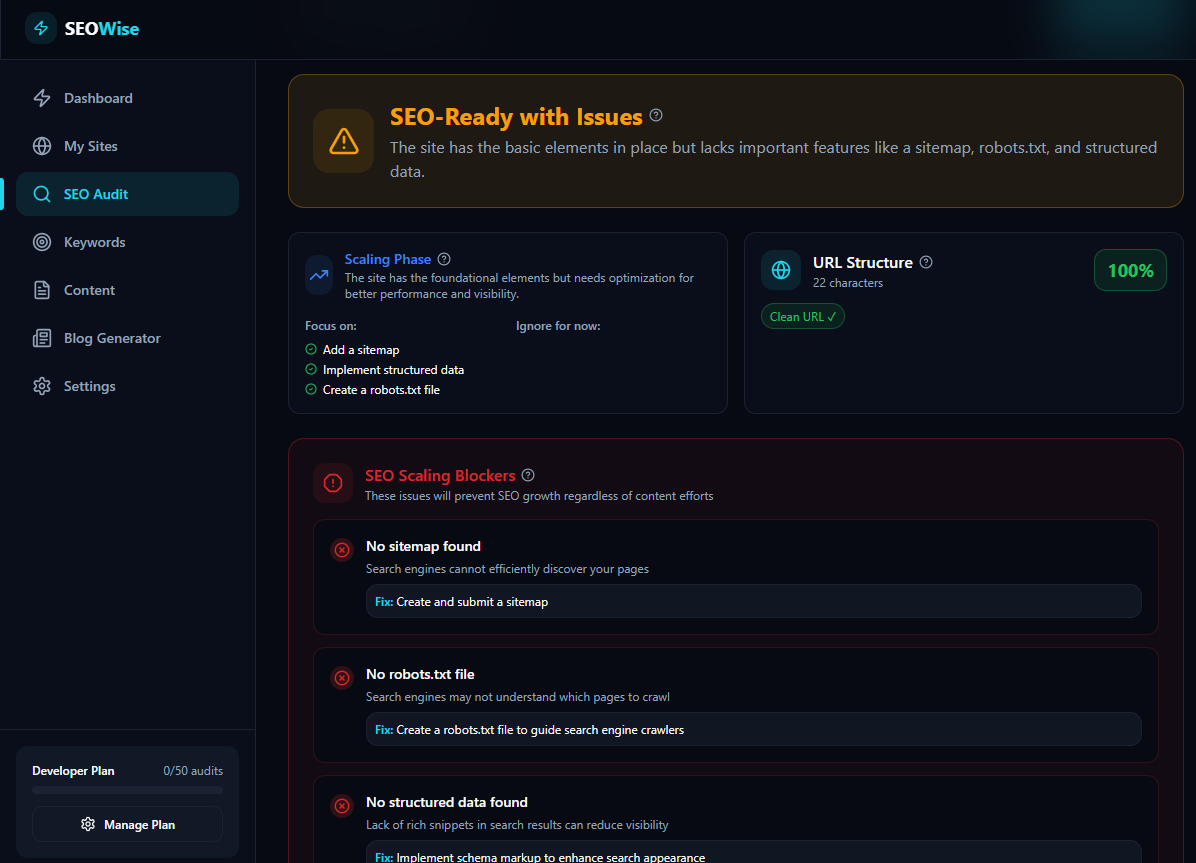
Task: Toggle the green check next to Add a sitemap
Action: (x=310, y=349)
